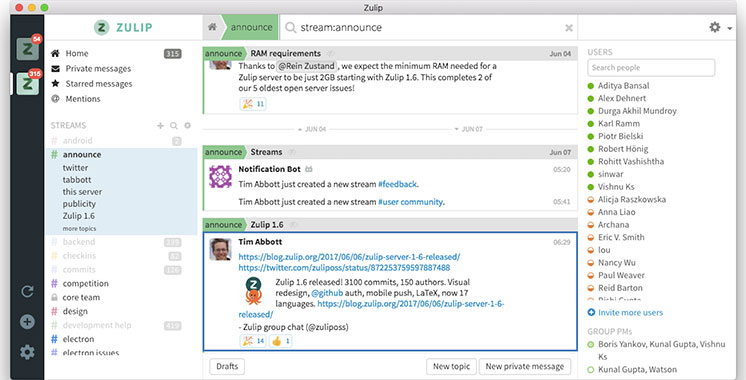Message user Robert Hönig
Image resolution: width=746 pixels, height=380 pixels.
coord(623,148)
